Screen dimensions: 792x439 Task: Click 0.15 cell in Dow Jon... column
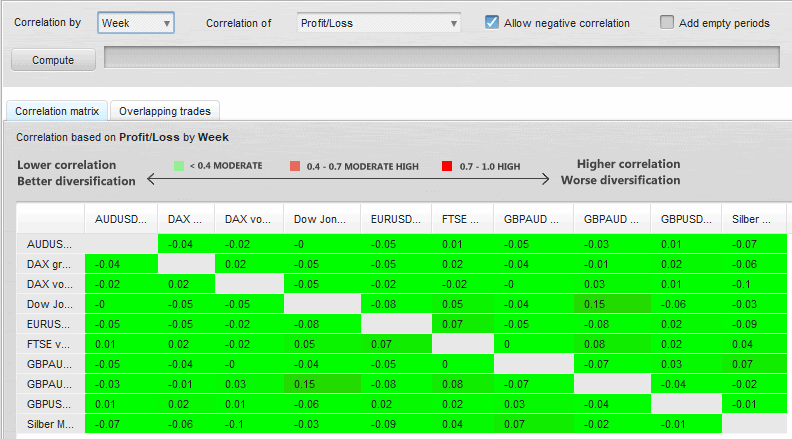tap(322, 384)
